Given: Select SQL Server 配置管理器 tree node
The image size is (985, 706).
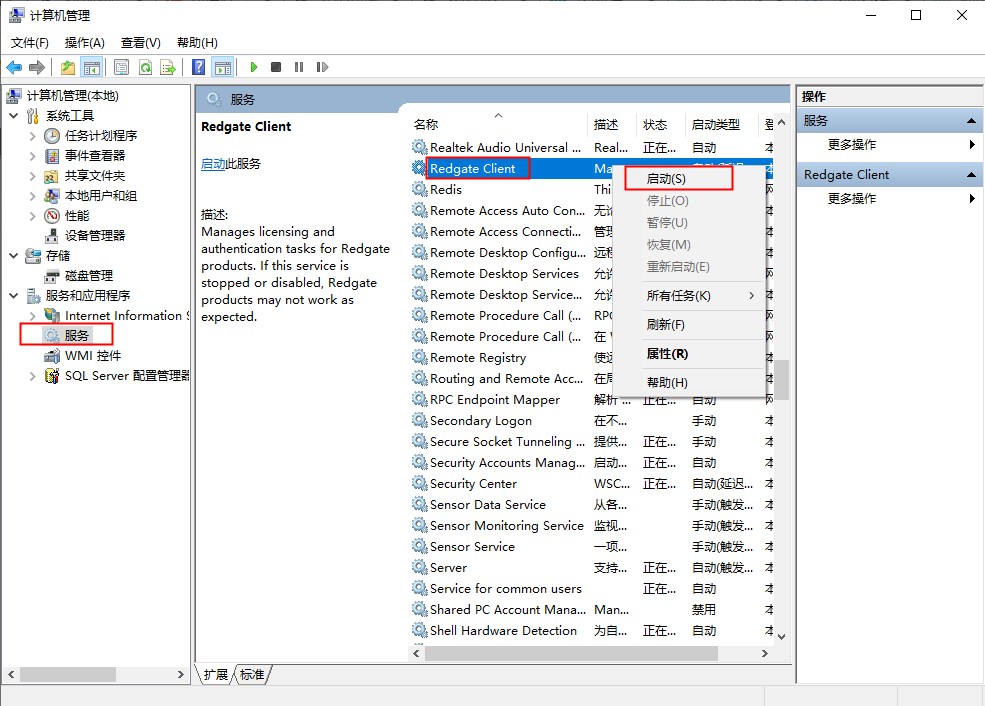Looking at the screenshot, I should tap(126, 376).
